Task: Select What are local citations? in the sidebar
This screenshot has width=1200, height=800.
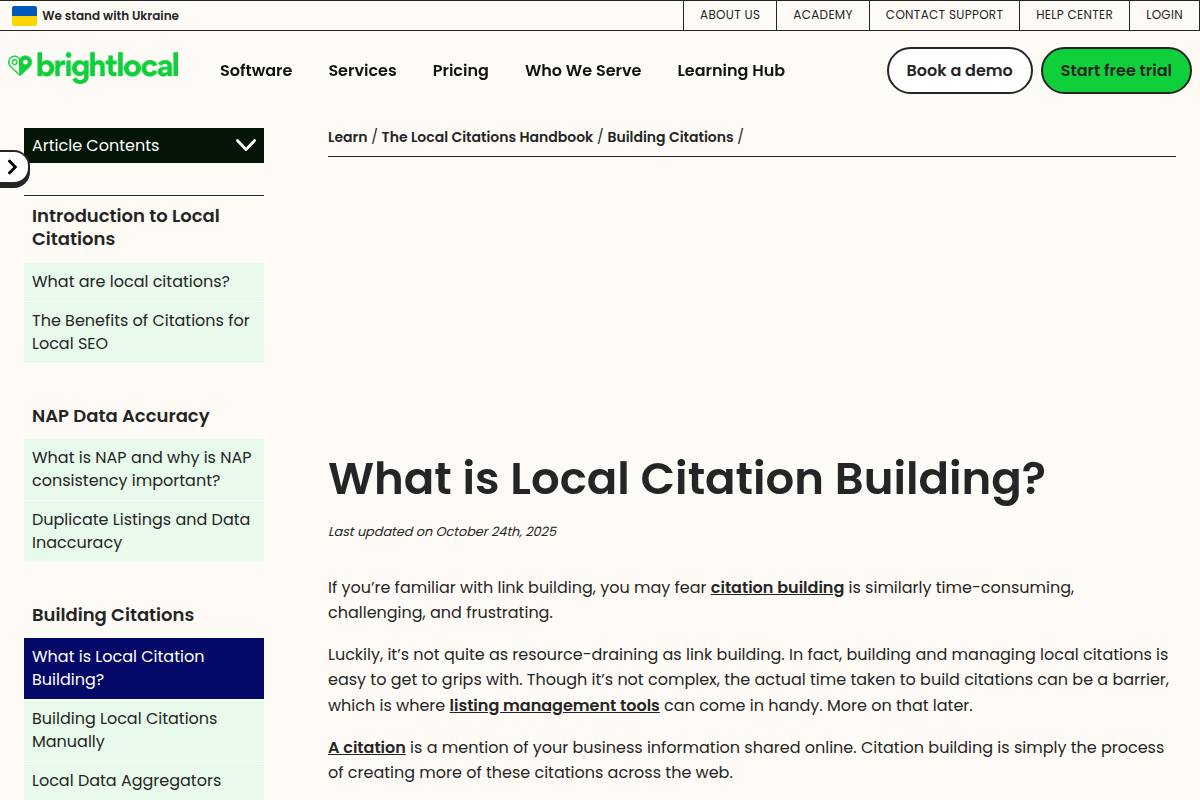Action: coord(130,281)
